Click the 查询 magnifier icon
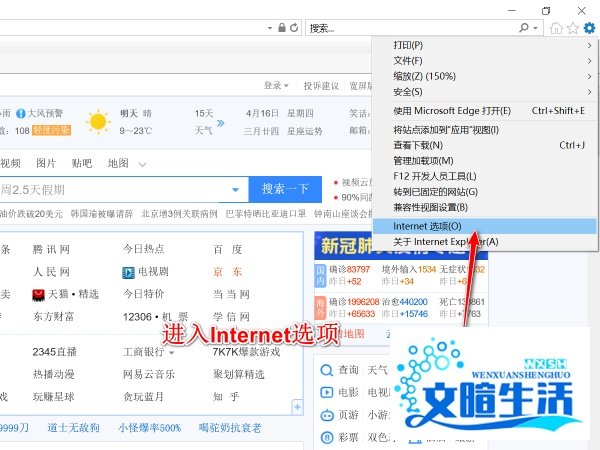 pyautogui.click(x=326, y=370)
